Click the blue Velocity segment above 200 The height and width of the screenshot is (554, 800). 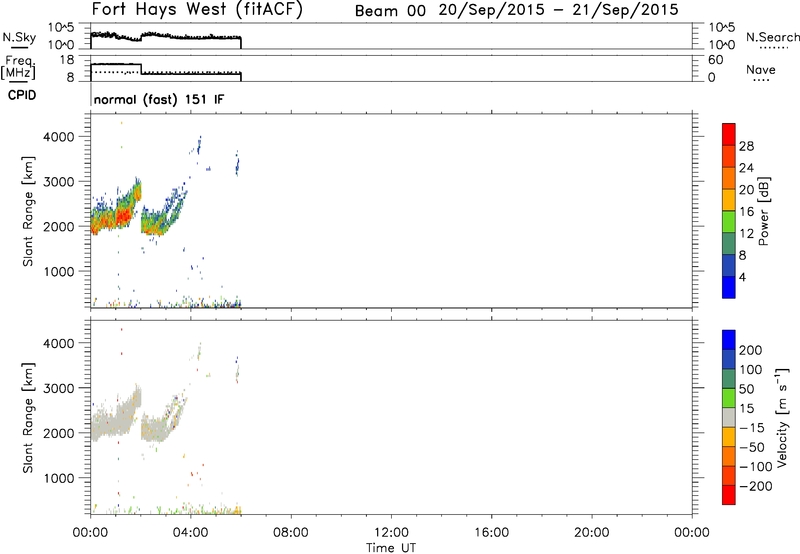tap(729, 340)
